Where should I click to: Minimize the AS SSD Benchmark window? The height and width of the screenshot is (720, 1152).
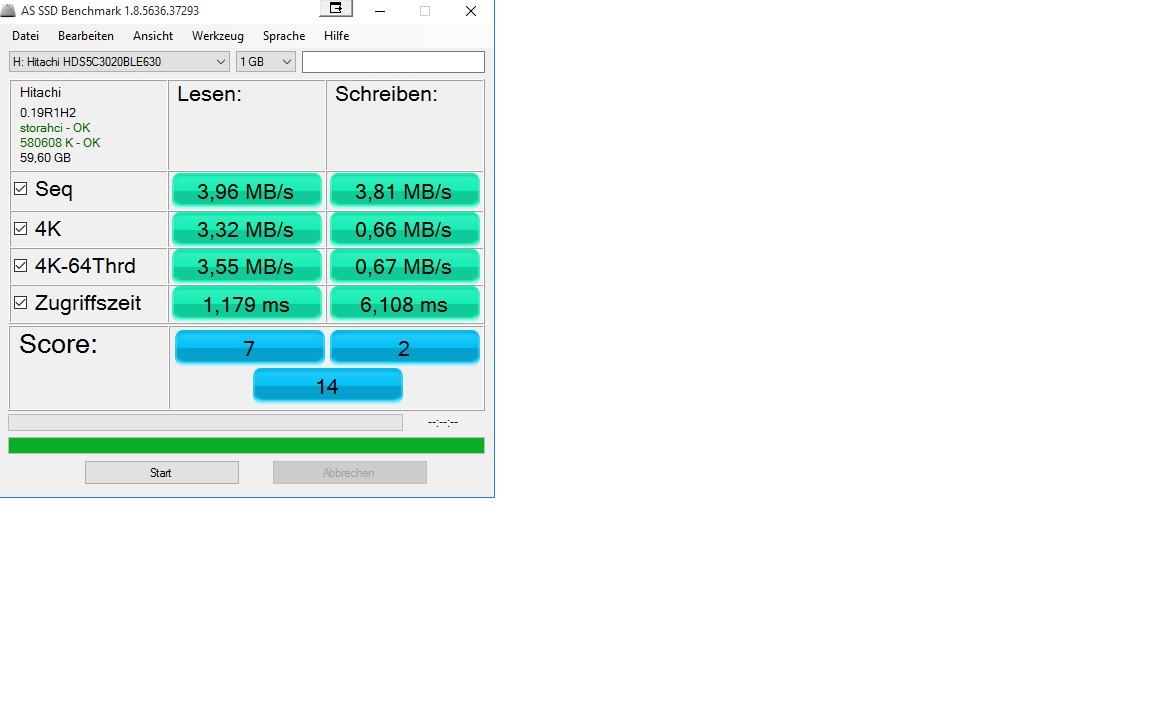pos(380,11)
